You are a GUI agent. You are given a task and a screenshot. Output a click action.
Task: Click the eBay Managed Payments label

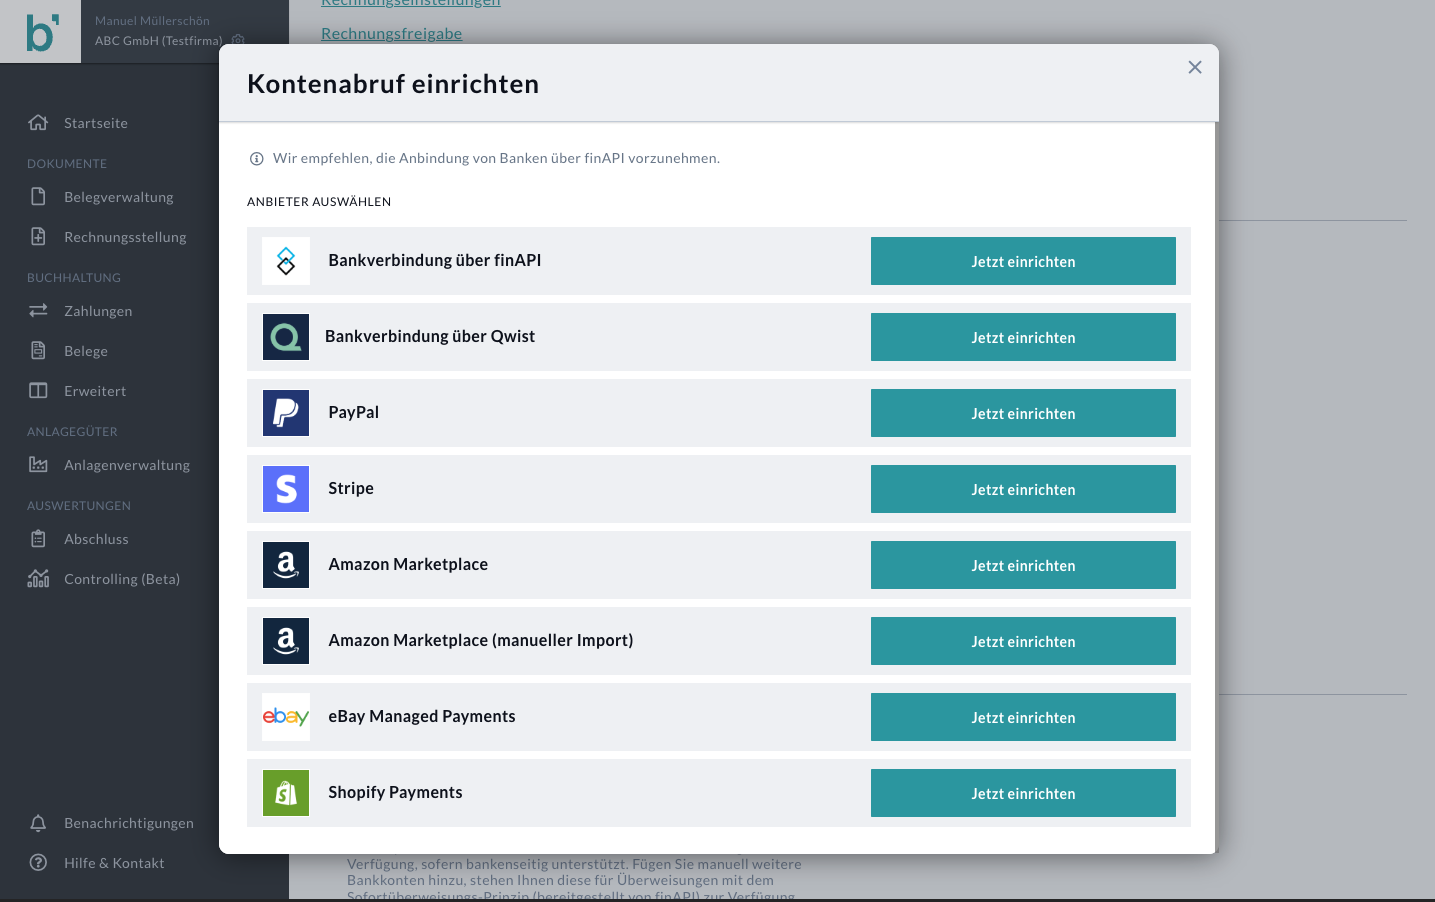tap(422, 717)
